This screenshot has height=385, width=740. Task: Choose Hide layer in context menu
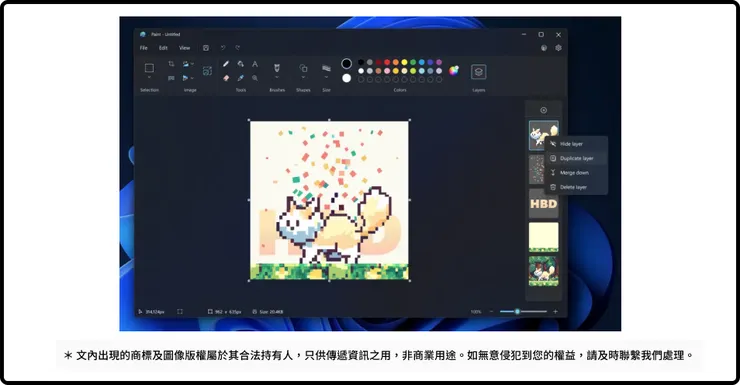(576, 144)
